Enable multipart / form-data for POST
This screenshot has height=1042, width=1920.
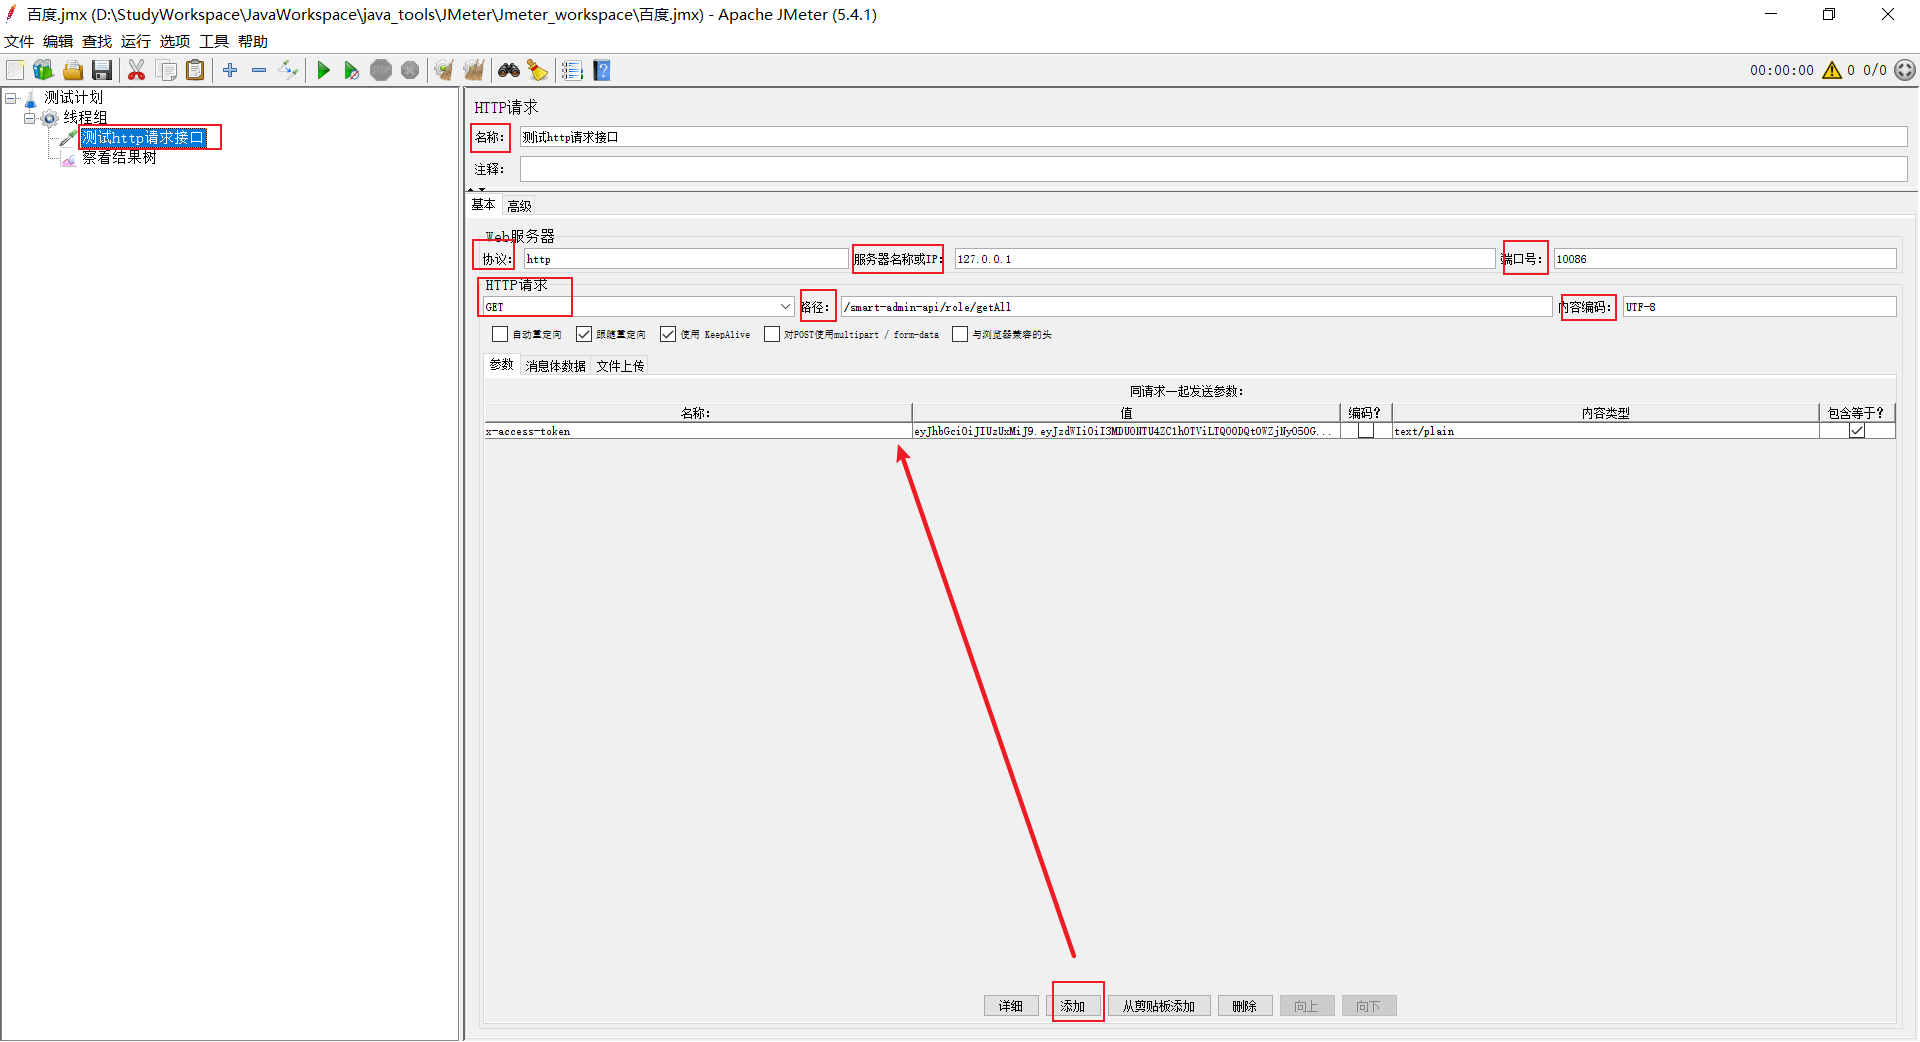(772, 334)
